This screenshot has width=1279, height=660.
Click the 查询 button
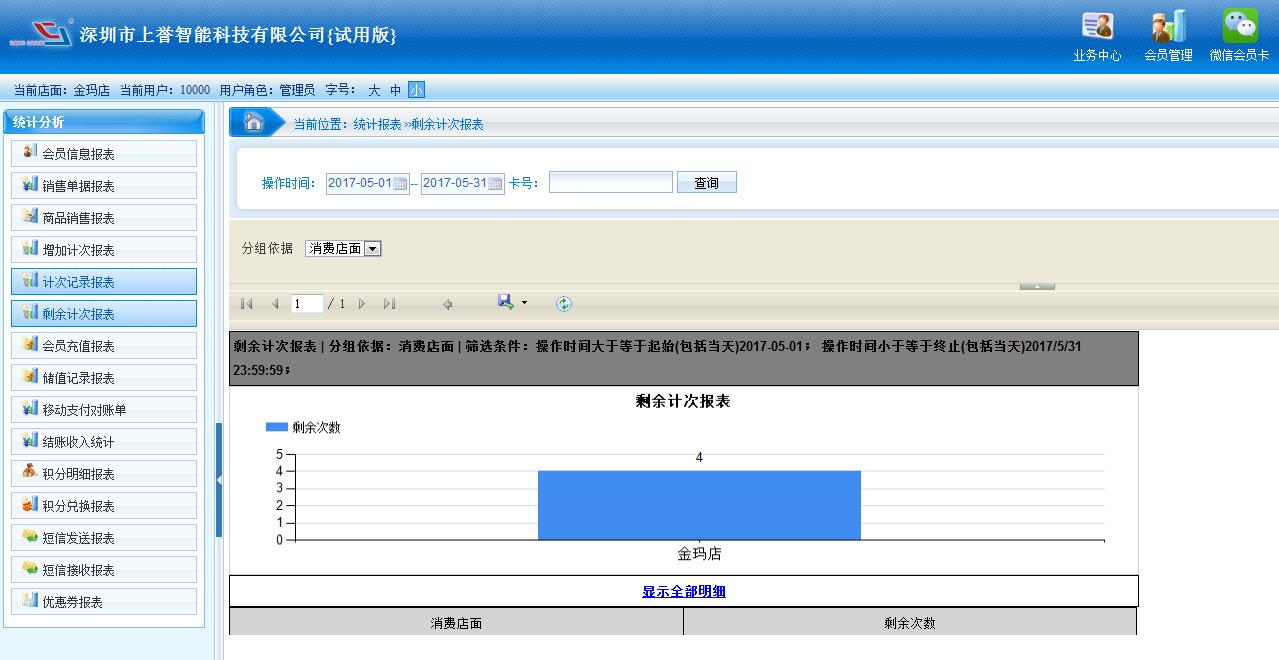tap(706, 183)
